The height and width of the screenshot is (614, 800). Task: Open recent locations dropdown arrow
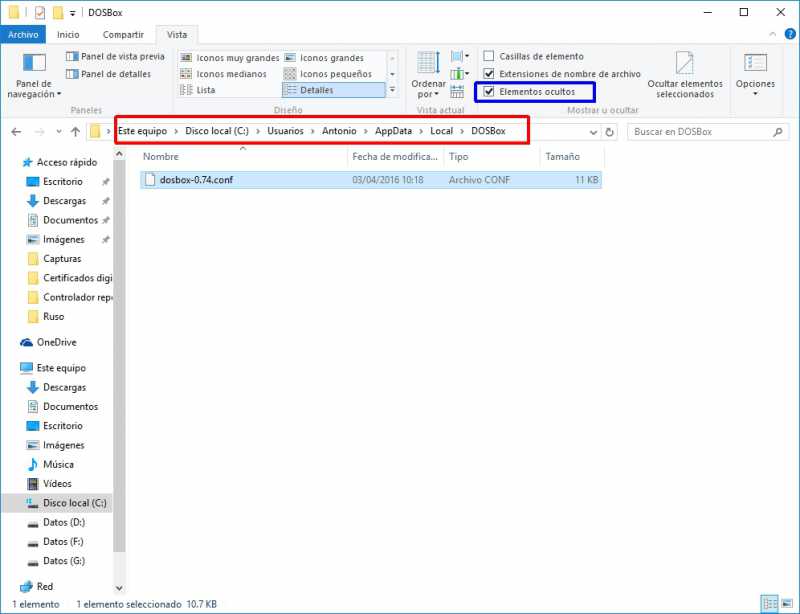(59, 132)
